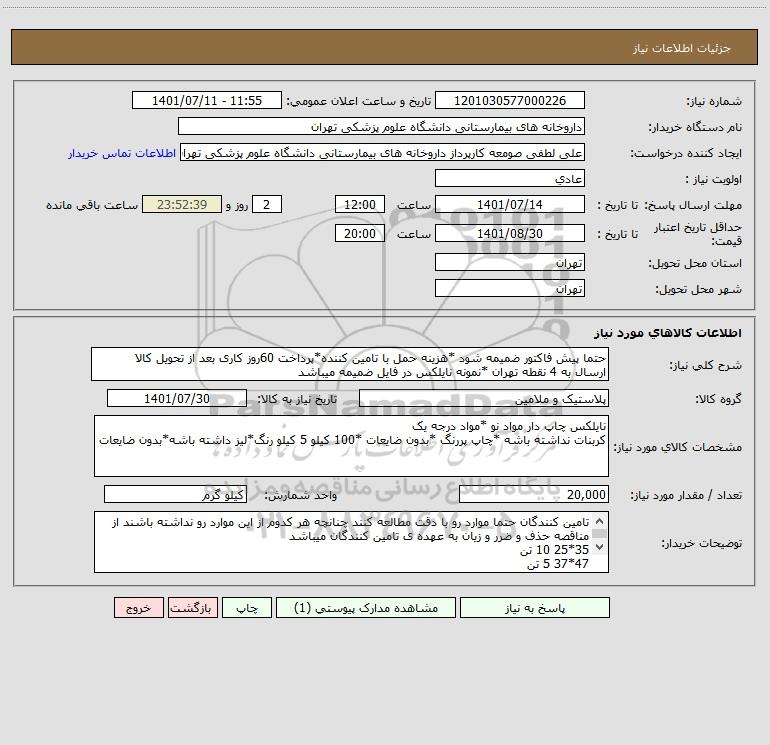Click the unit field کیلو گرم

(175, 494)
